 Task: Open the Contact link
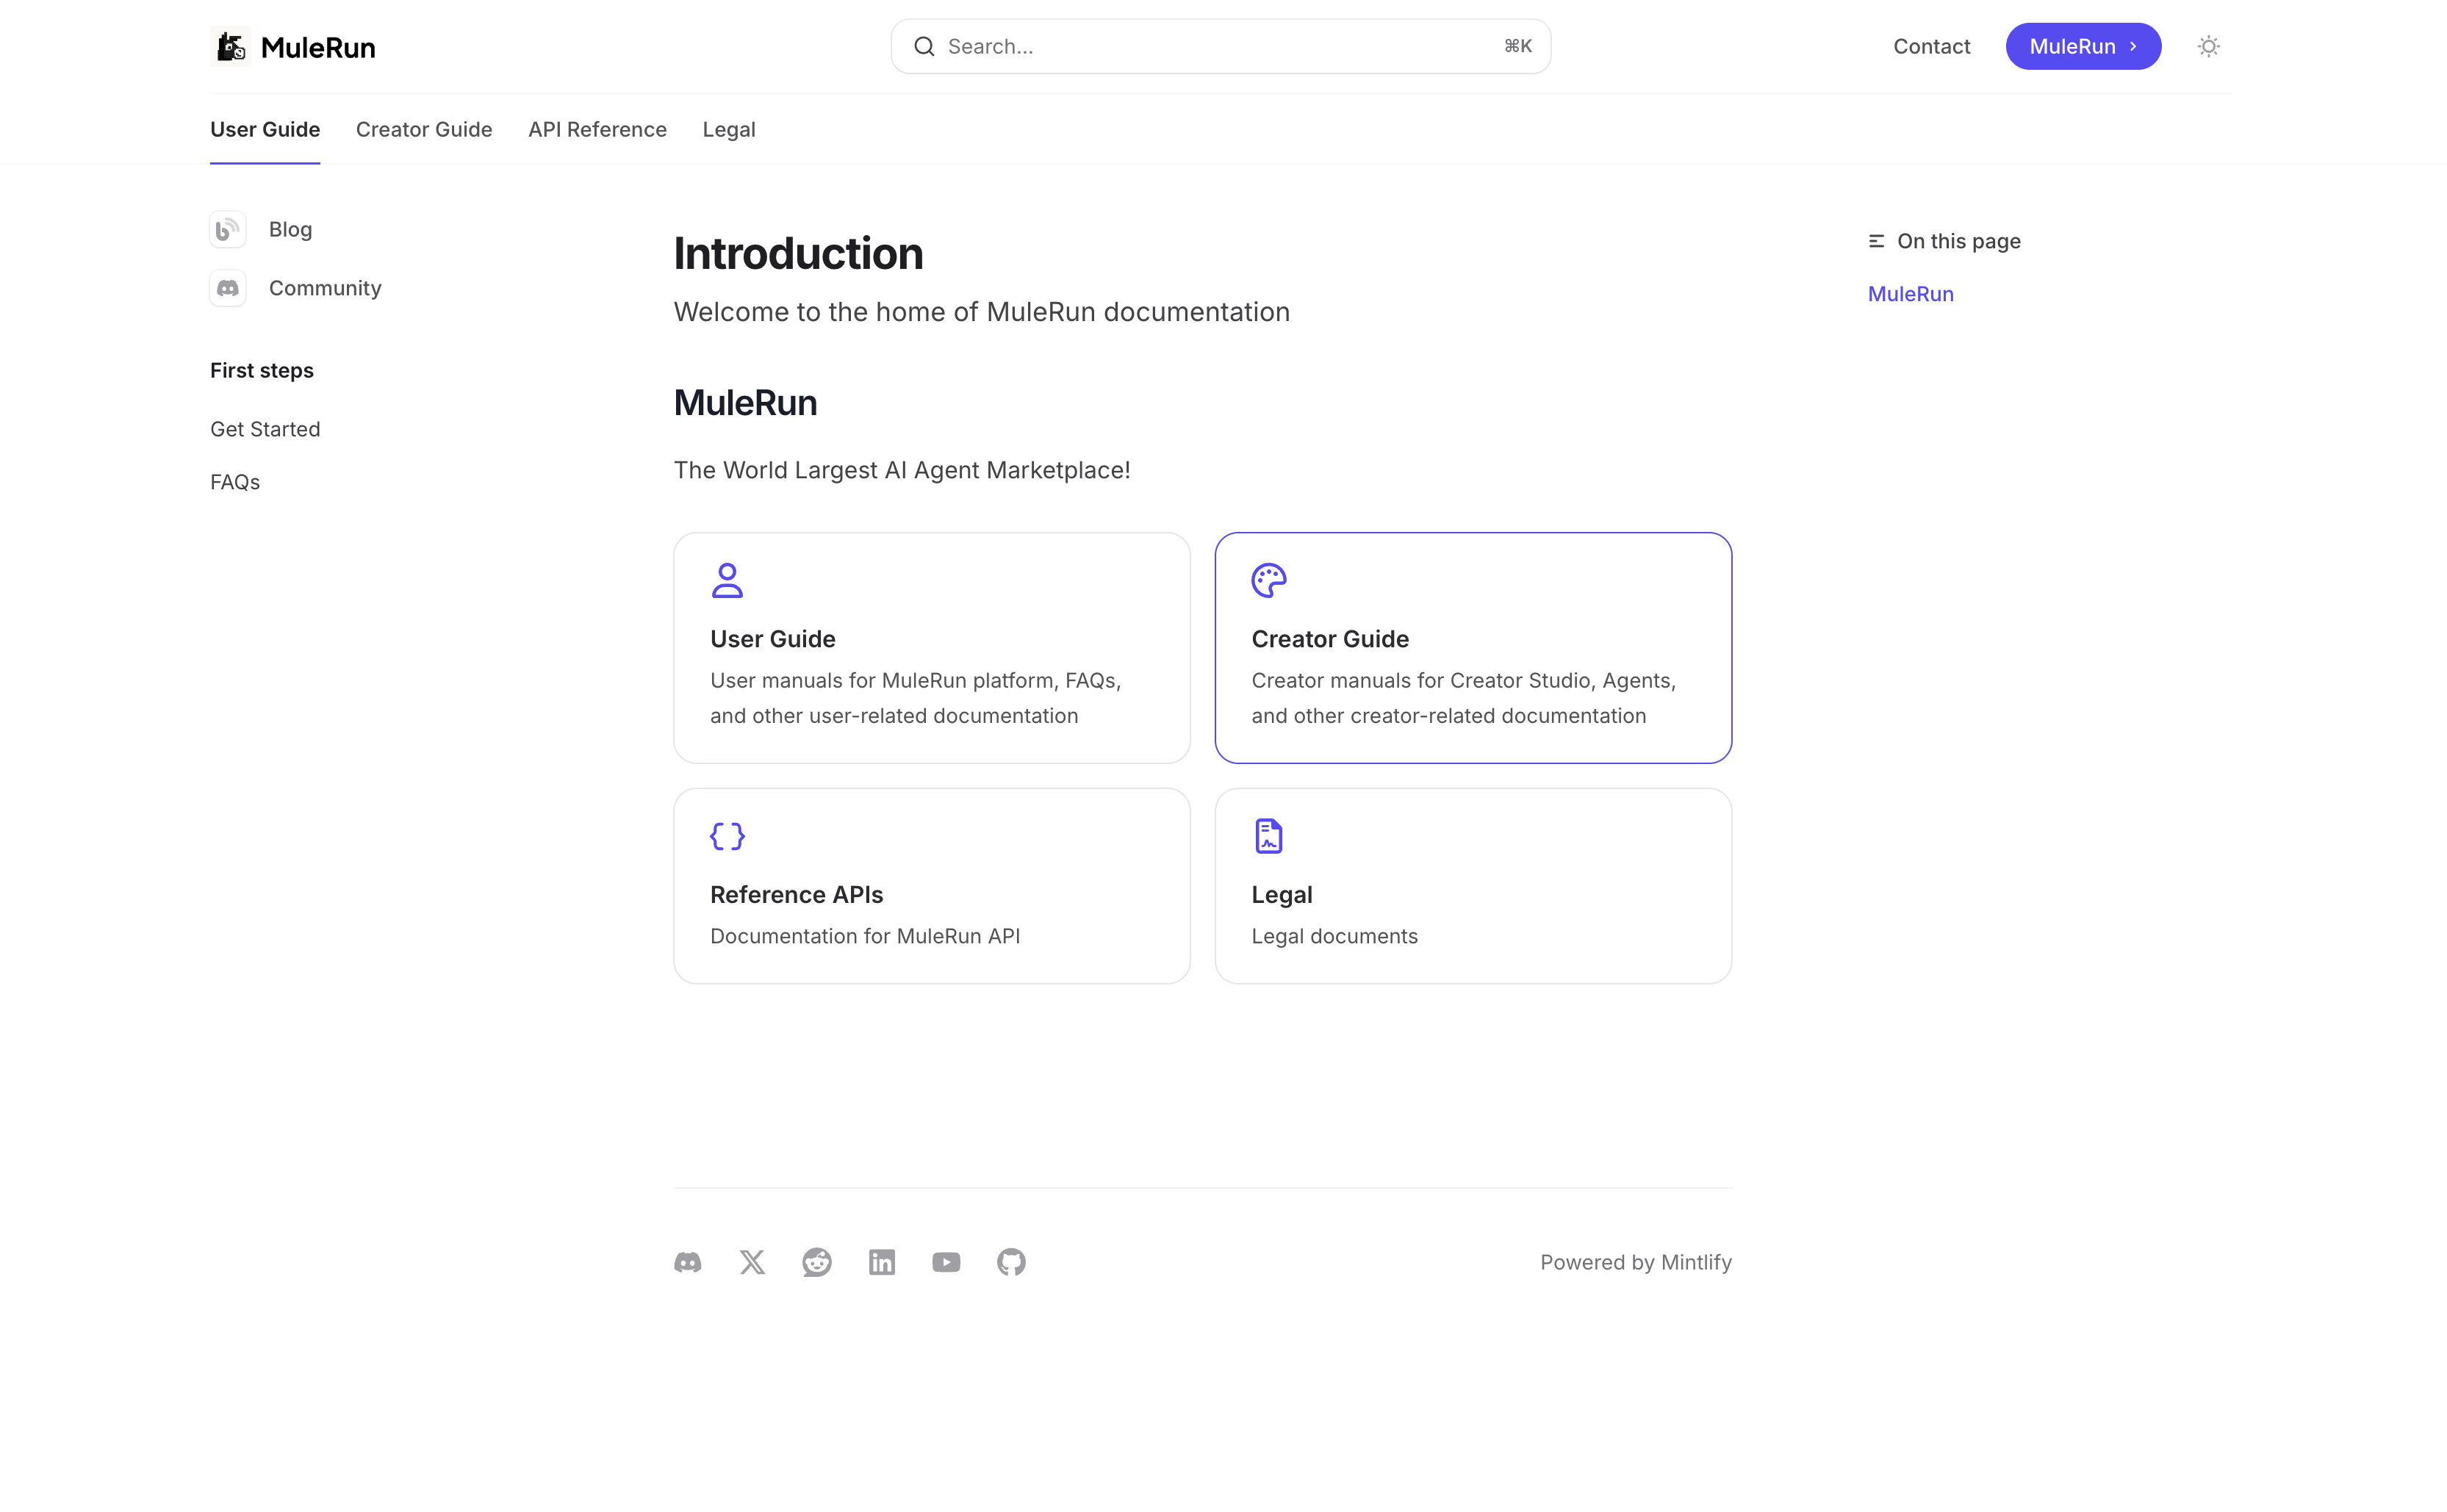tap(1931, 46)
